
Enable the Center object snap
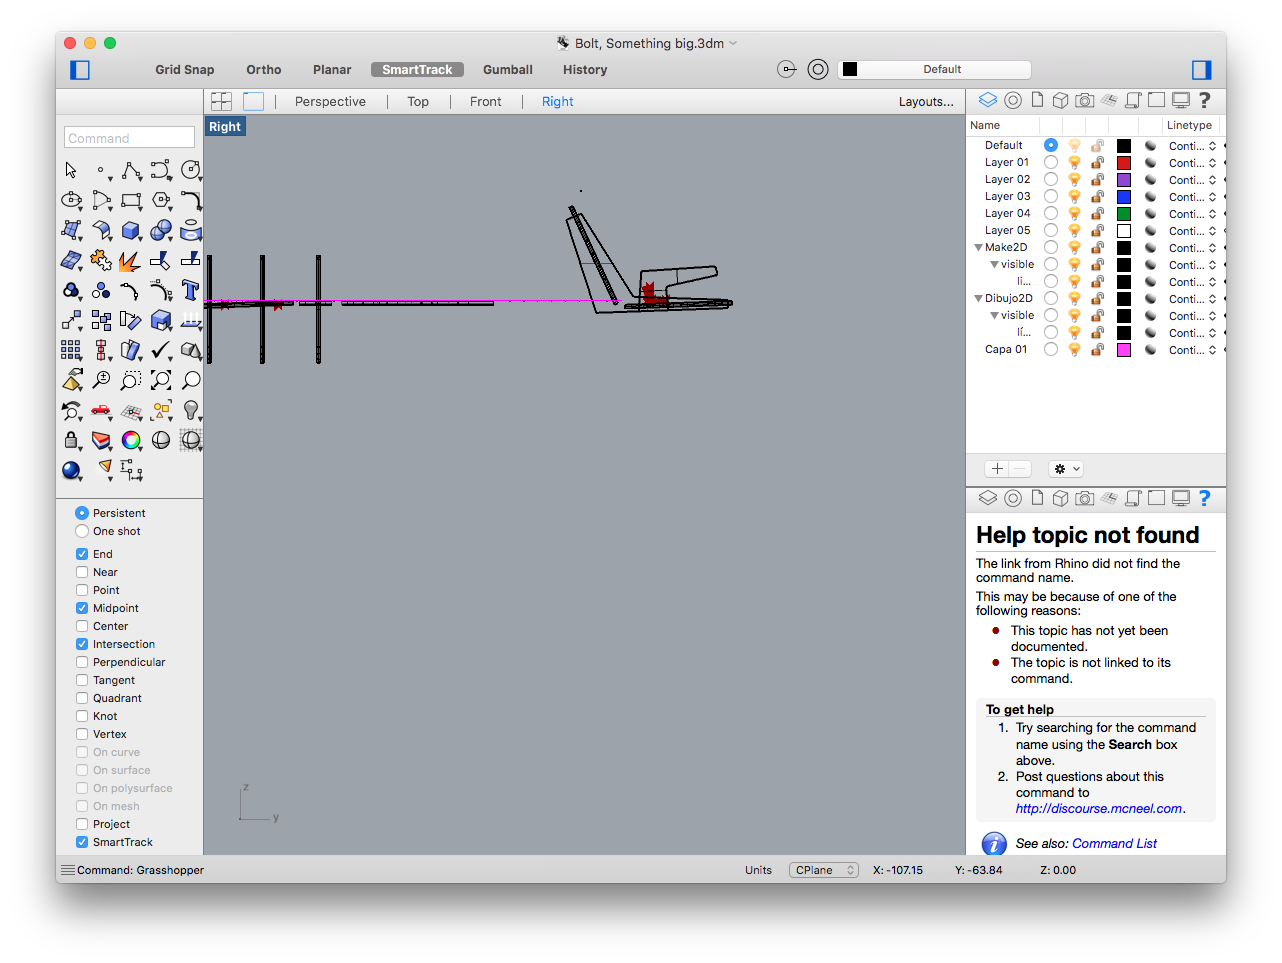pos(82,626)
